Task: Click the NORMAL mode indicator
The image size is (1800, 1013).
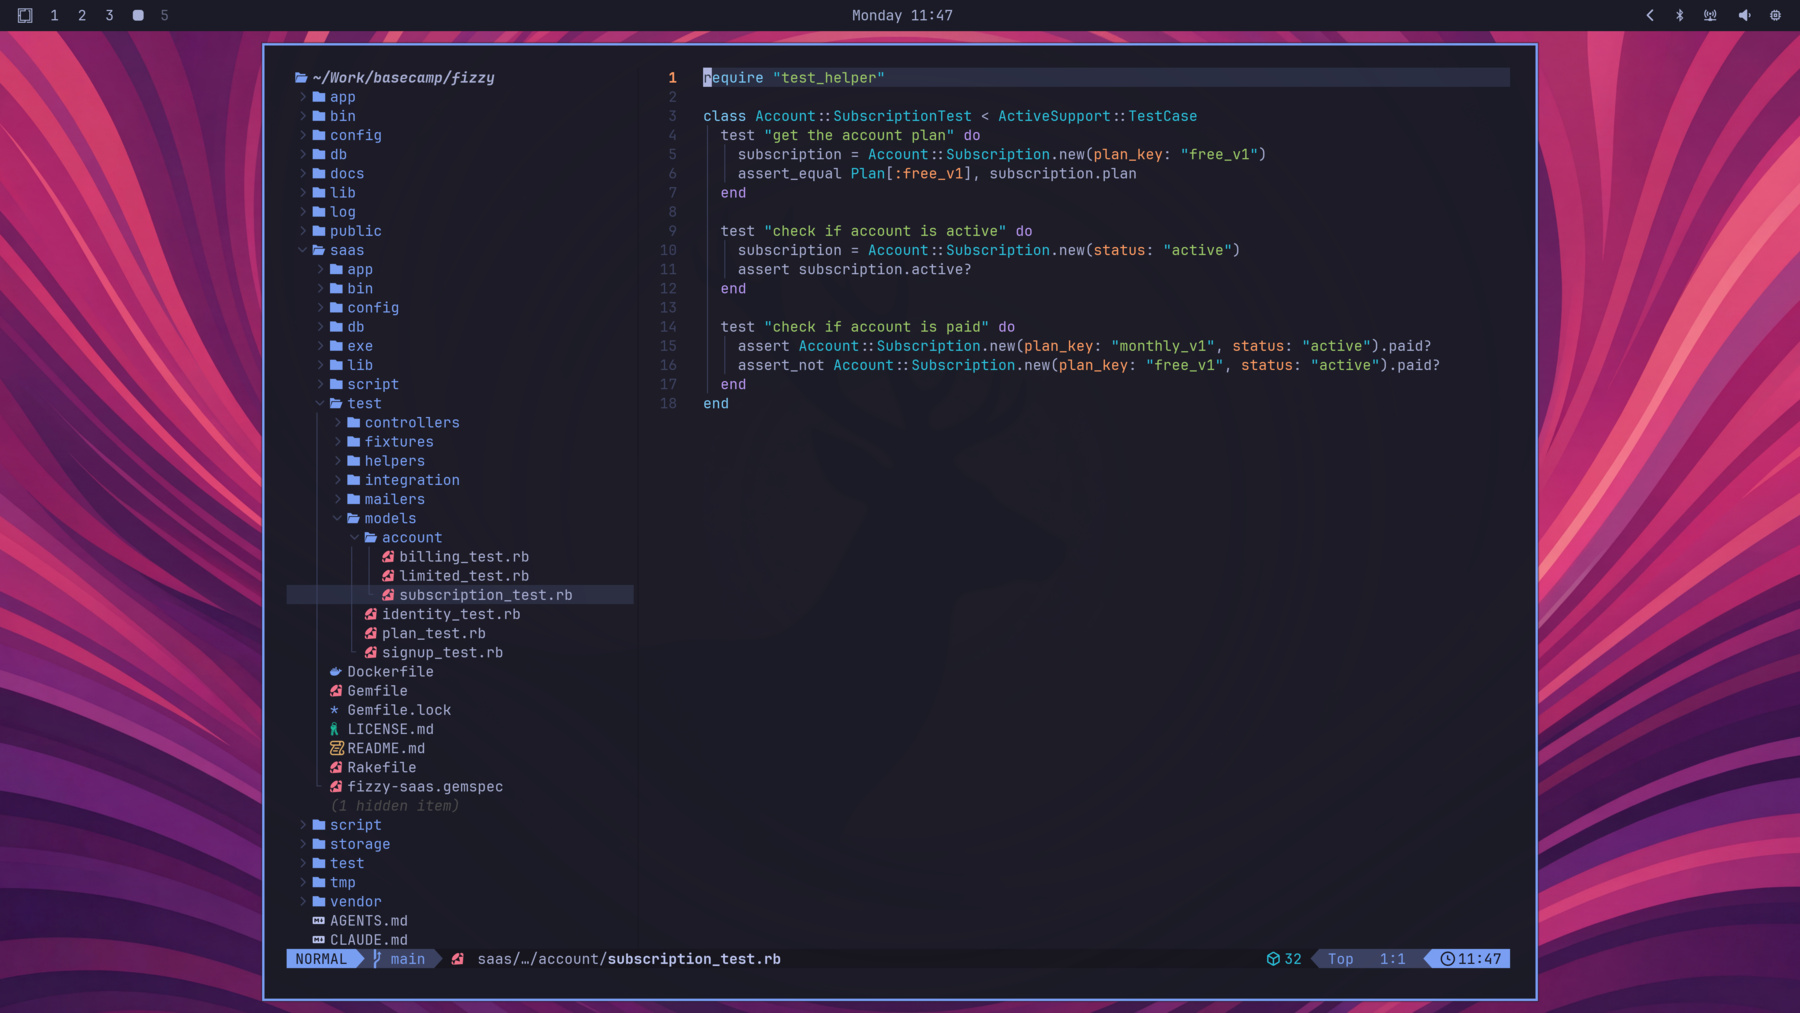Action: [x=321, y=959]
